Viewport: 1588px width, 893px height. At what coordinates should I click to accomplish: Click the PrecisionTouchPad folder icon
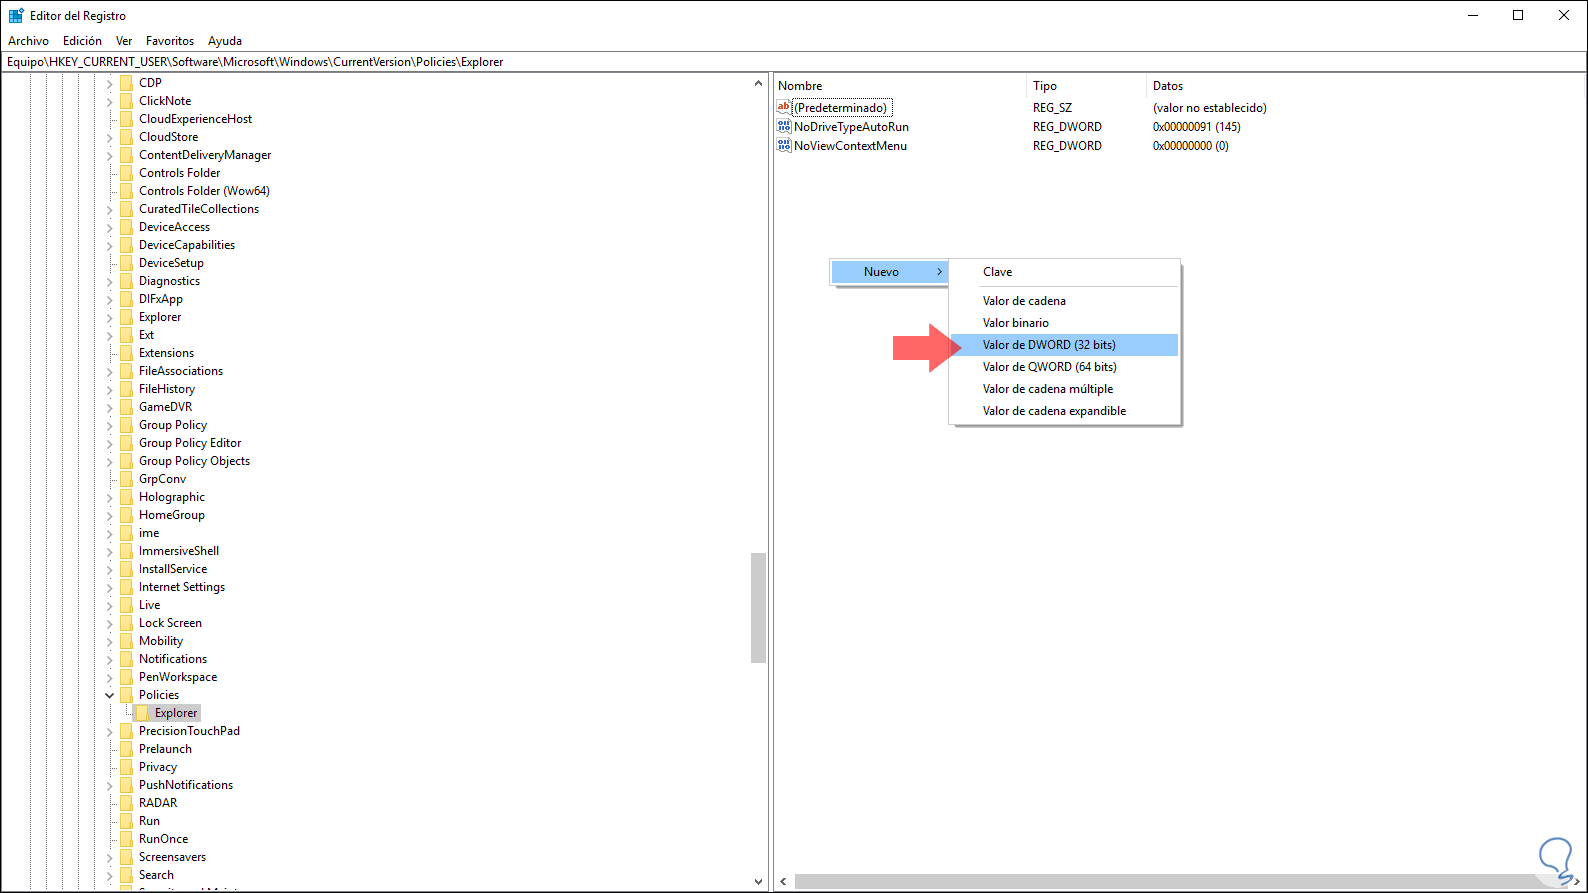[x=126, y=731]
